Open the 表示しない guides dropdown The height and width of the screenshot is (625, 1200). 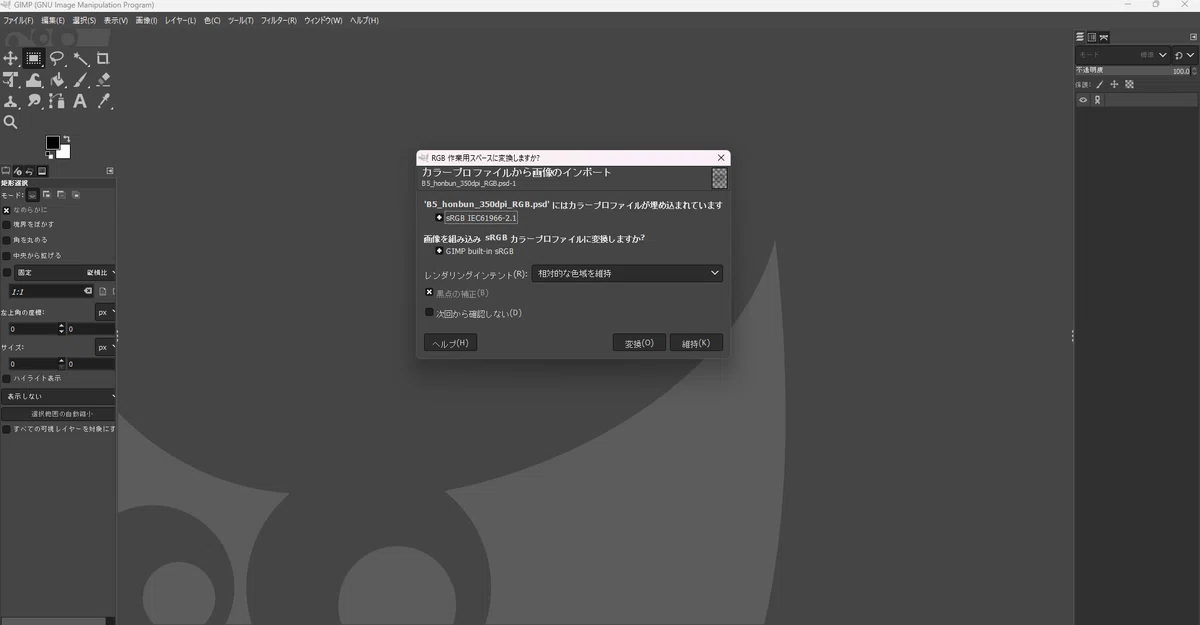[x=58, y=396]
